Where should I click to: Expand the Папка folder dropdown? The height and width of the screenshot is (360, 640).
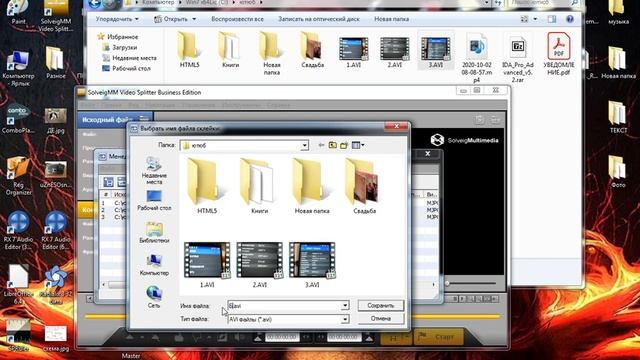[304, 145]
